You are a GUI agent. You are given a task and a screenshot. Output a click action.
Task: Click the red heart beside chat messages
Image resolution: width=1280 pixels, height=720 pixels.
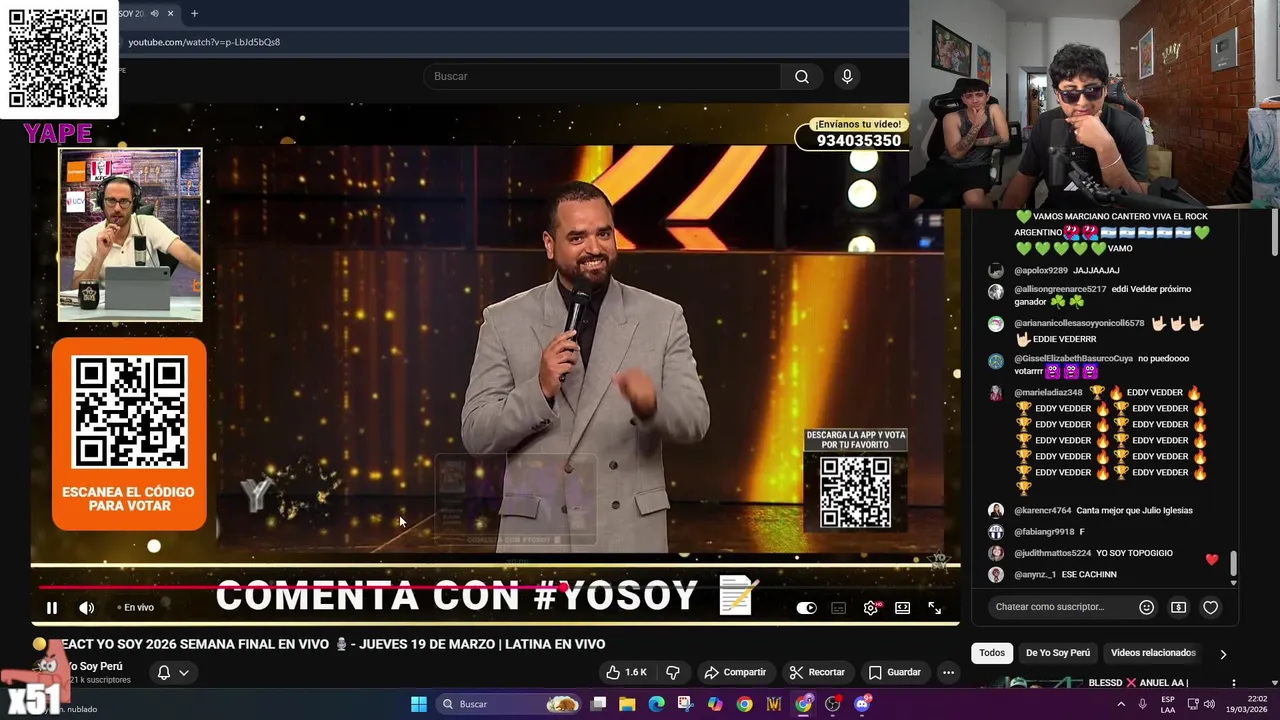(1212, 559)
